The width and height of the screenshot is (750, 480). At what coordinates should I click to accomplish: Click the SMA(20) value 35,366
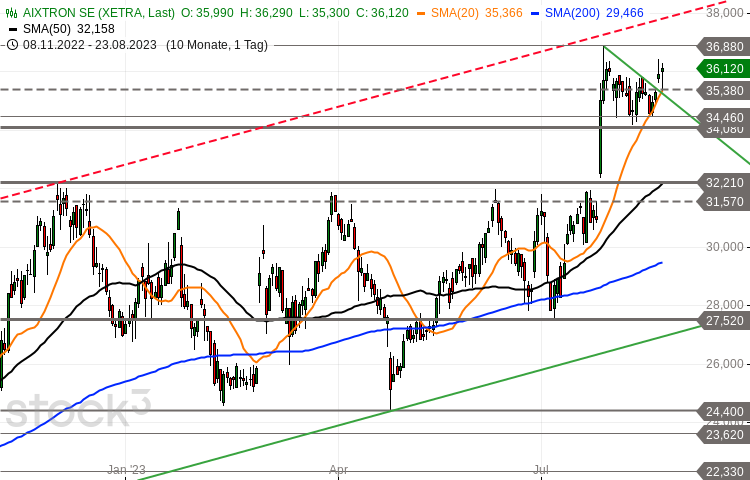click(504, 12)
